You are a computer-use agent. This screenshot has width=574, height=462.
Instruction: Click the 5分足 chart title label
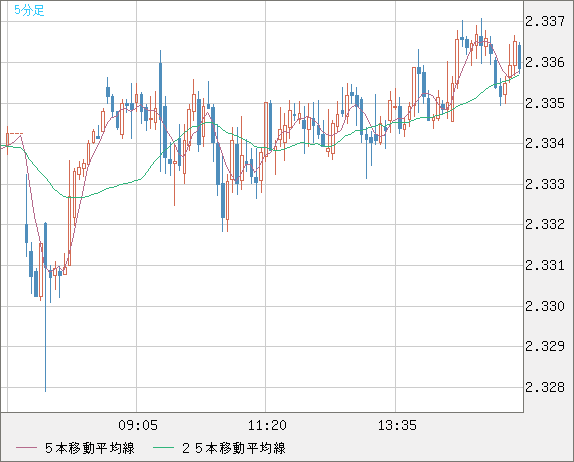coord(29,10)
